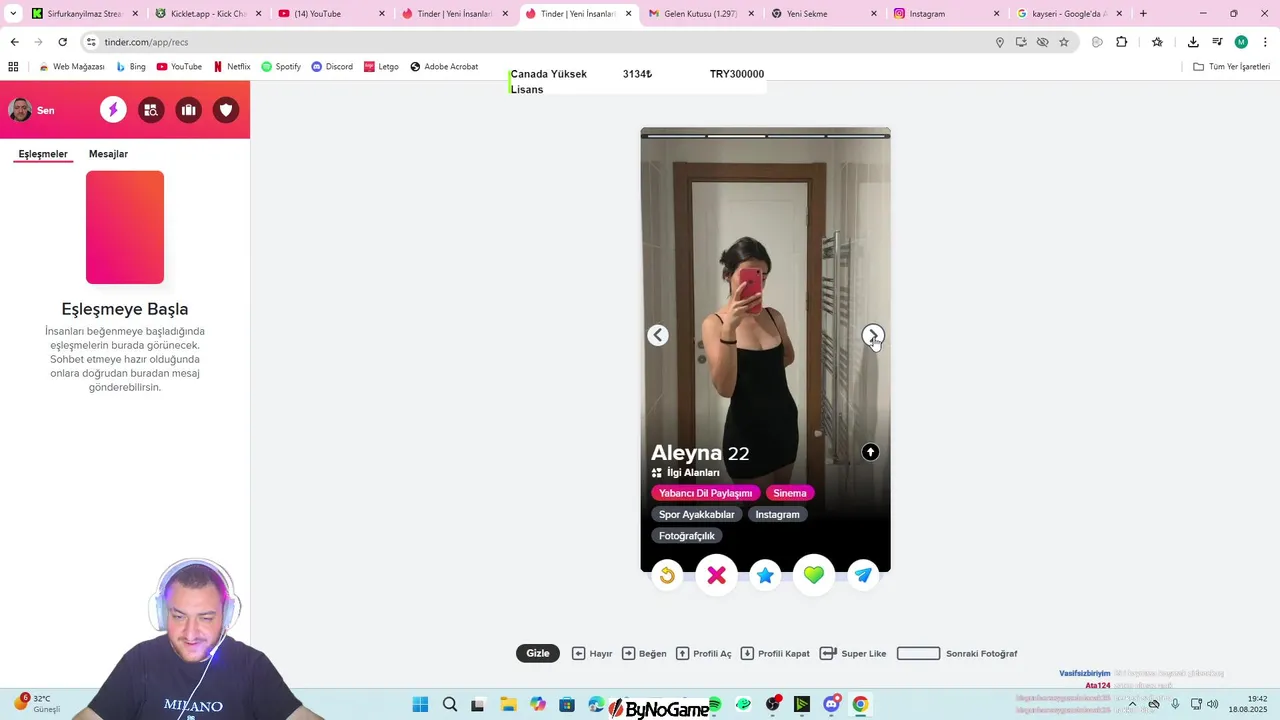This screenshot has width=1280, height=720.
Task: Click the volume icon in system tray
Action: (x=1212, y=704)
